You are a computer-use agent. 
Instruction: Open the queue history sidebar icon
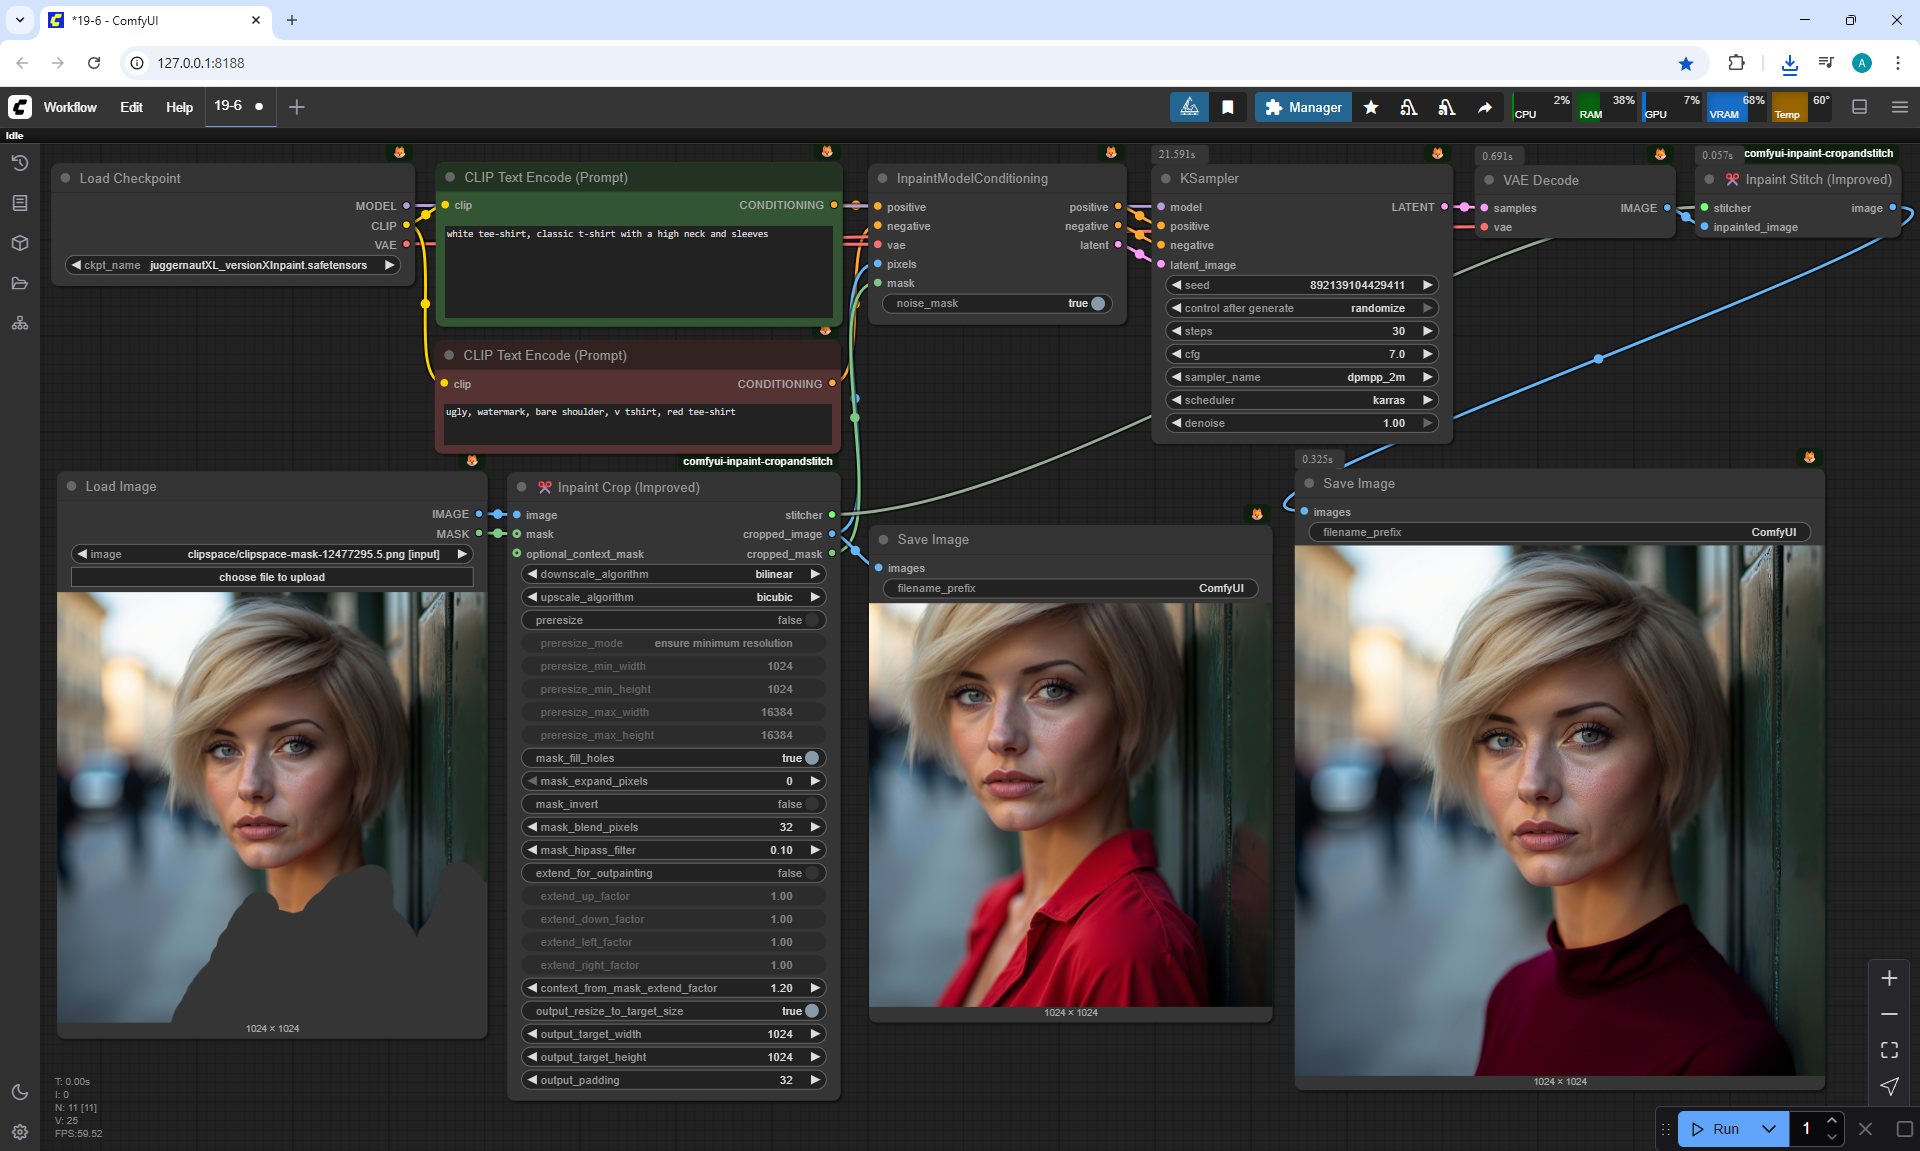point(20,163)
